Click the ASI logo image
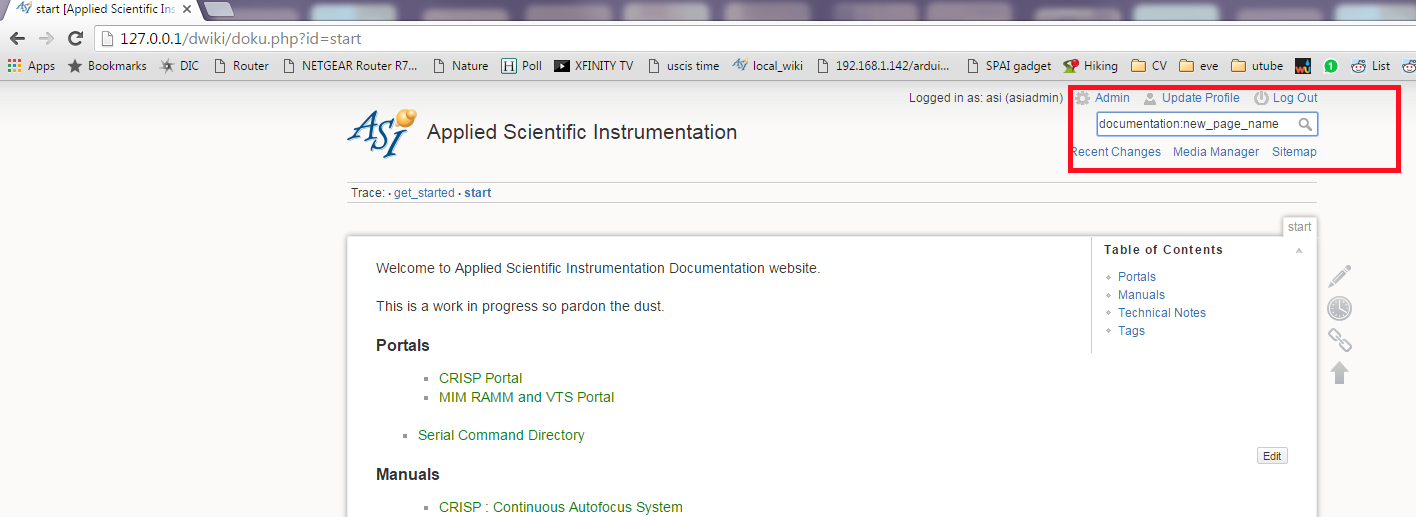The width and height of the screenshot is (1416, 517). [381, 133]
